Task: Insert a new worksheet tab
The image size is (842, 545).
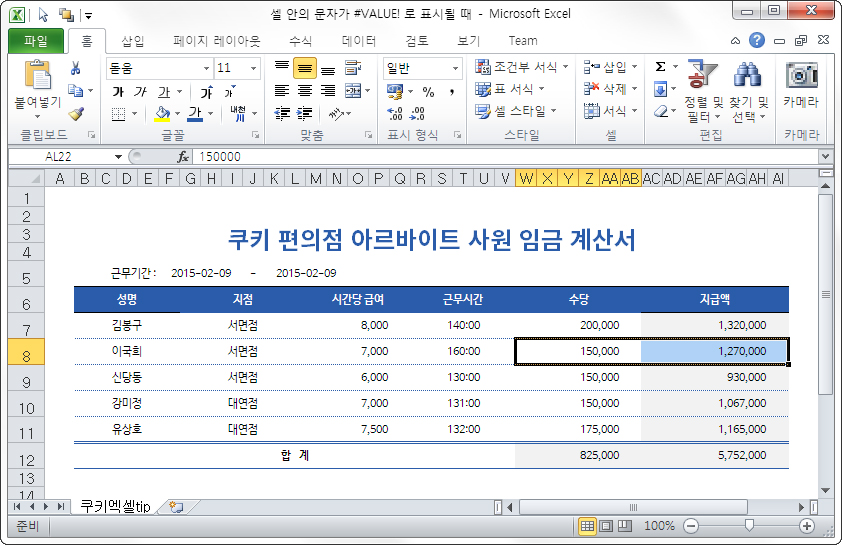Action: point(176,506)
